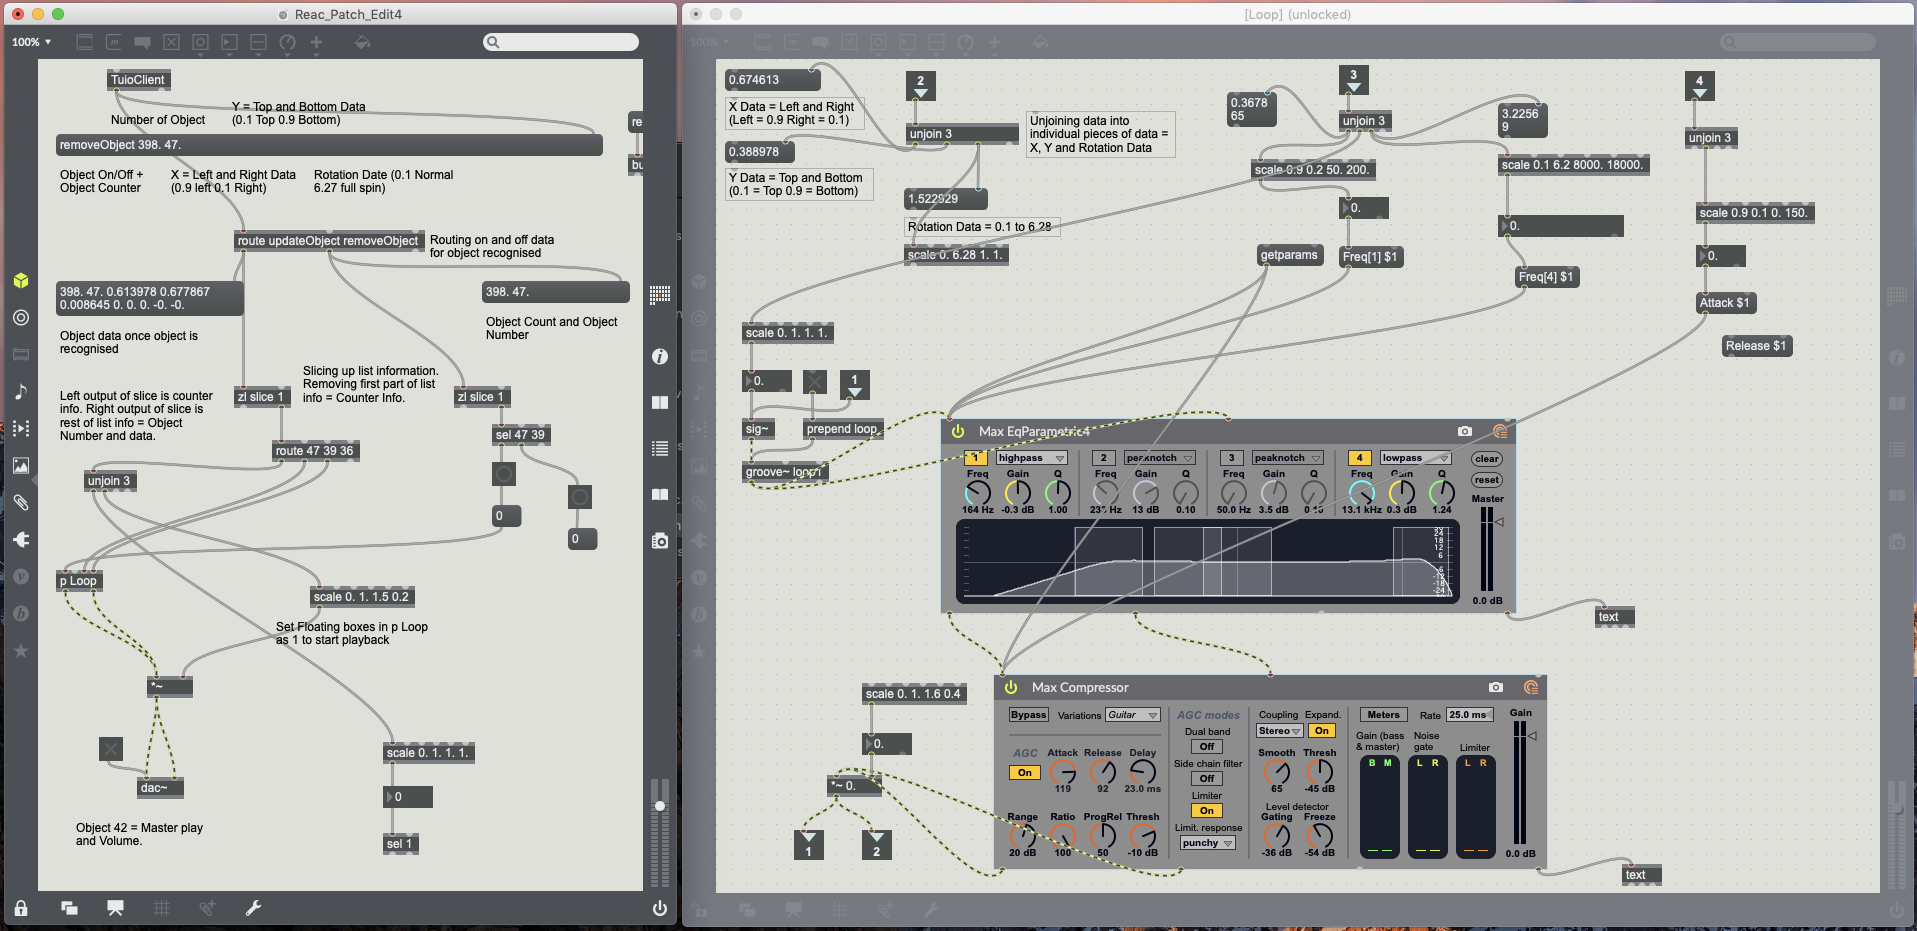Open the inspector info icon in right sidebar

coord(660,357)
